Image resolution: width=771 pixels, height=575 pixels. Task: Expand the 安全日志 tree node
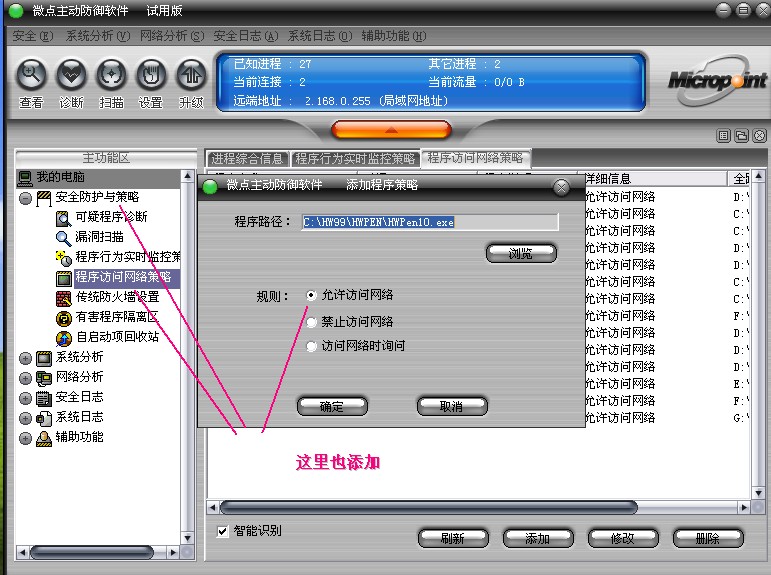click(26, 398)
